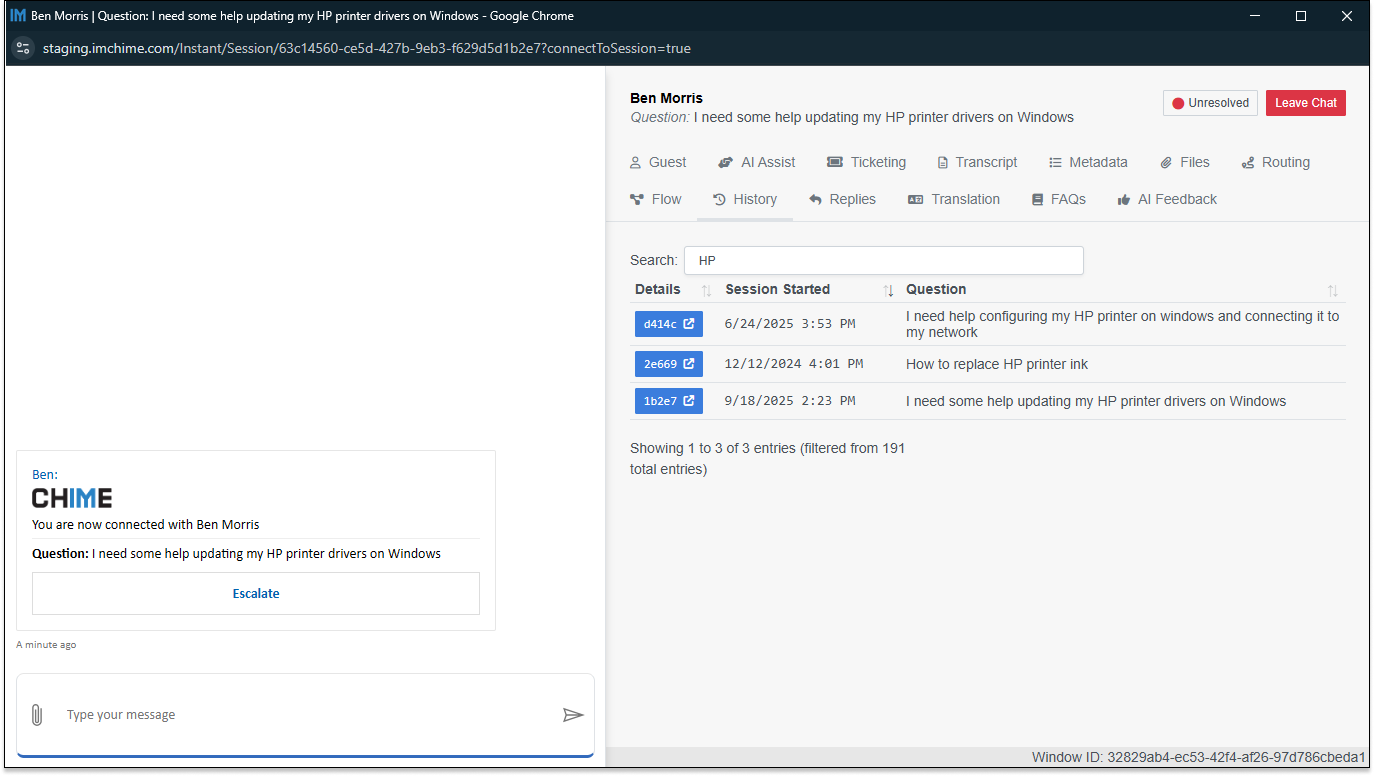Switch to the AI Assist tab

coord(757,163)
